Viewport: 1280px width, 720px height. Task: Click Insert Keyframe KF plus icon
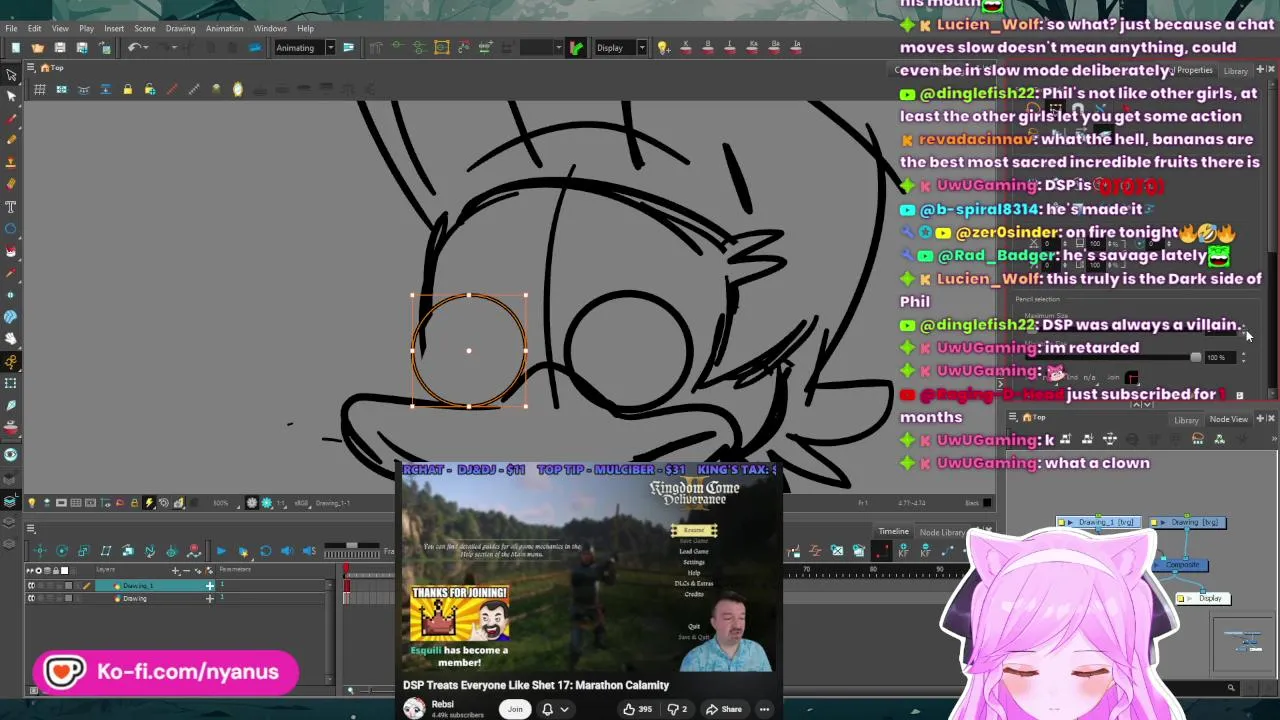[x=902, y=551]
